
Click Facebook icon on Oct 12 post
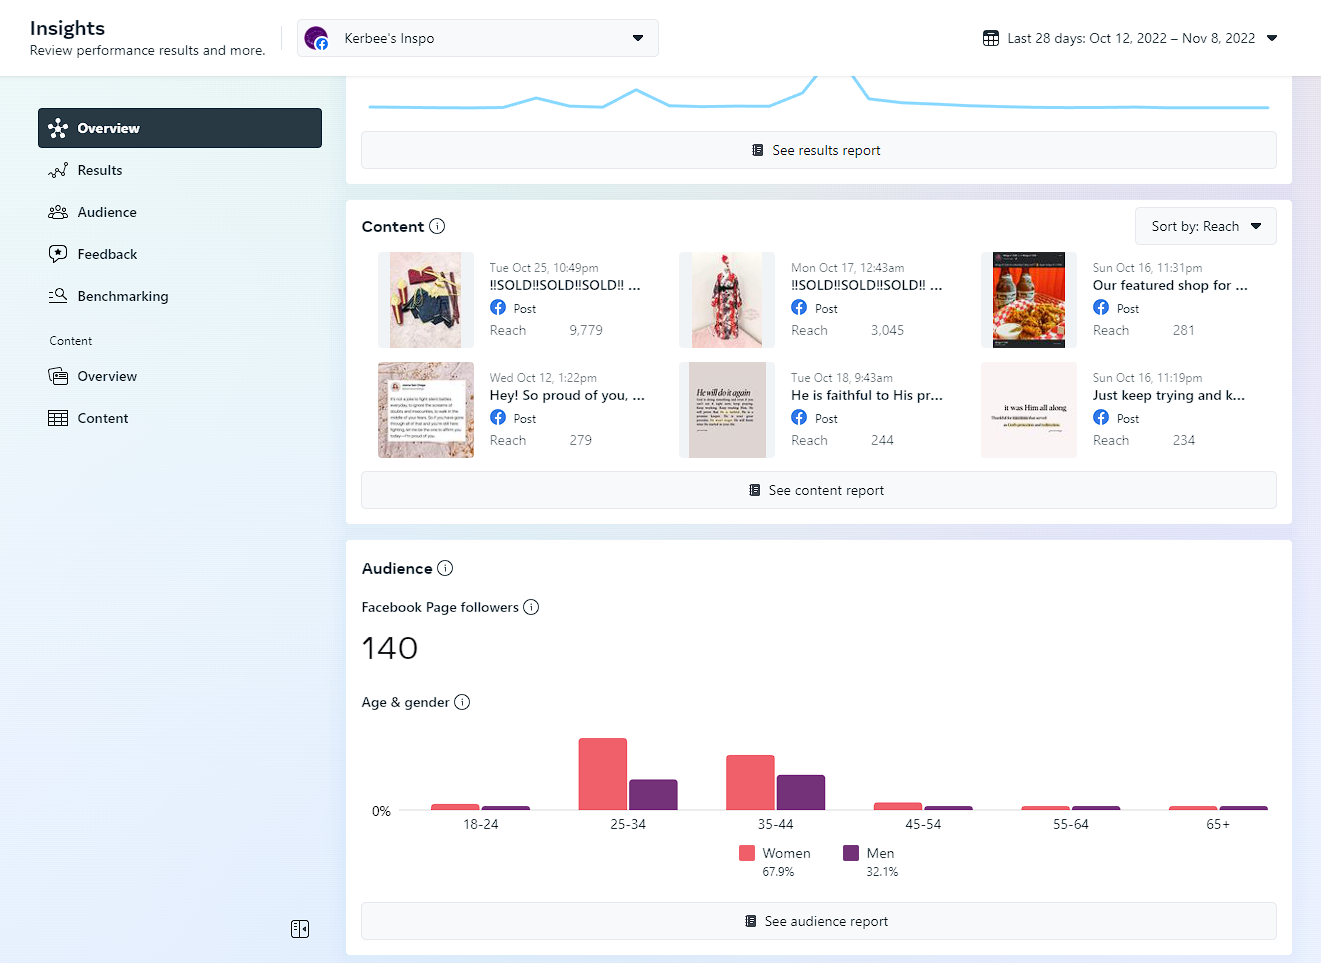[x=498, y=418]
